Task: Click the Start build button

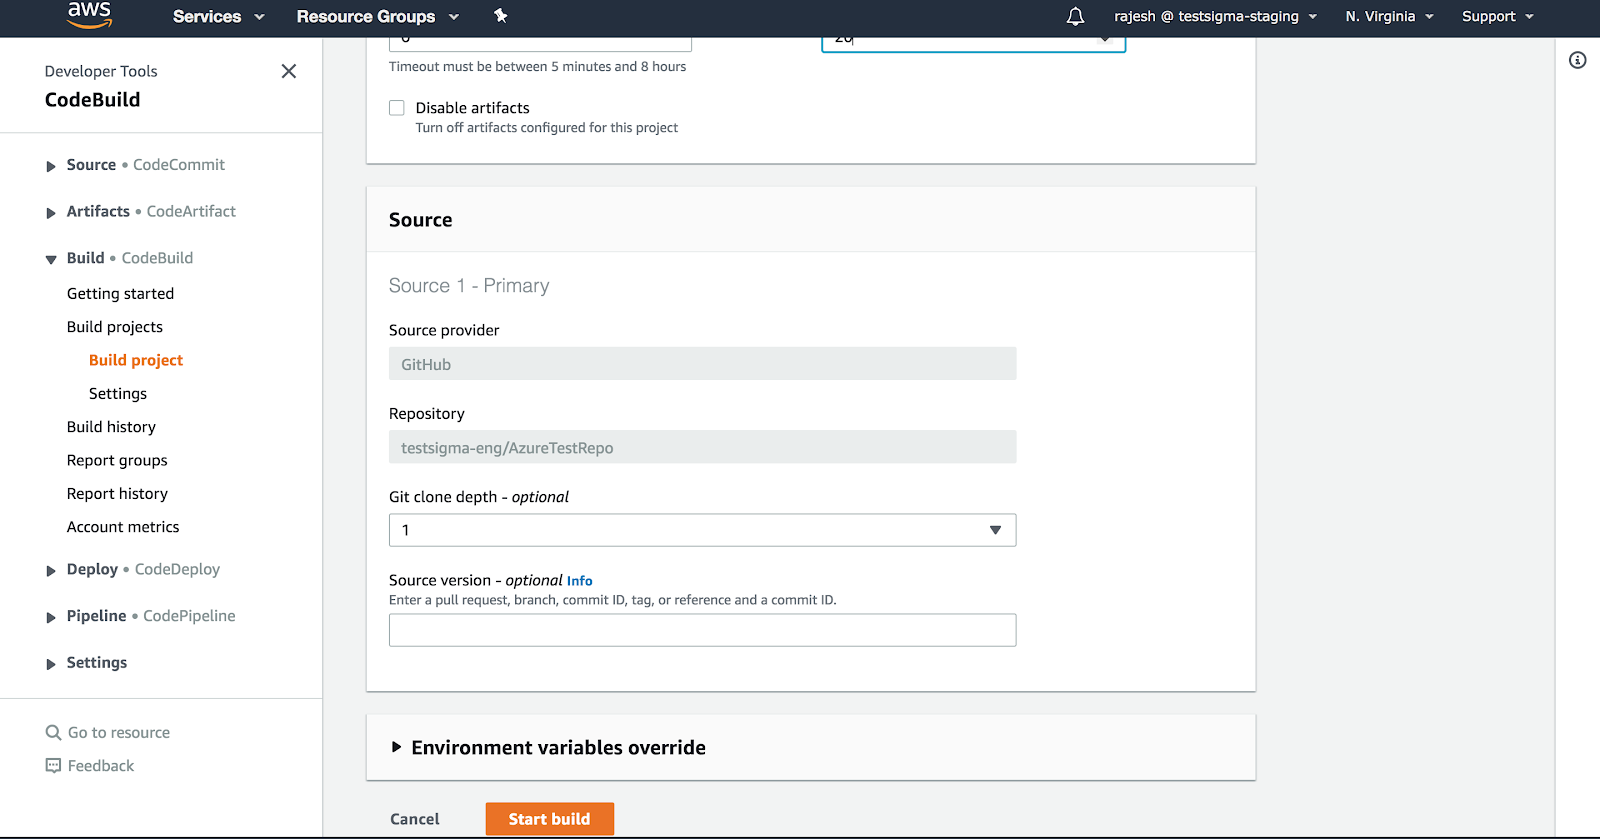Action: (550, 819)
